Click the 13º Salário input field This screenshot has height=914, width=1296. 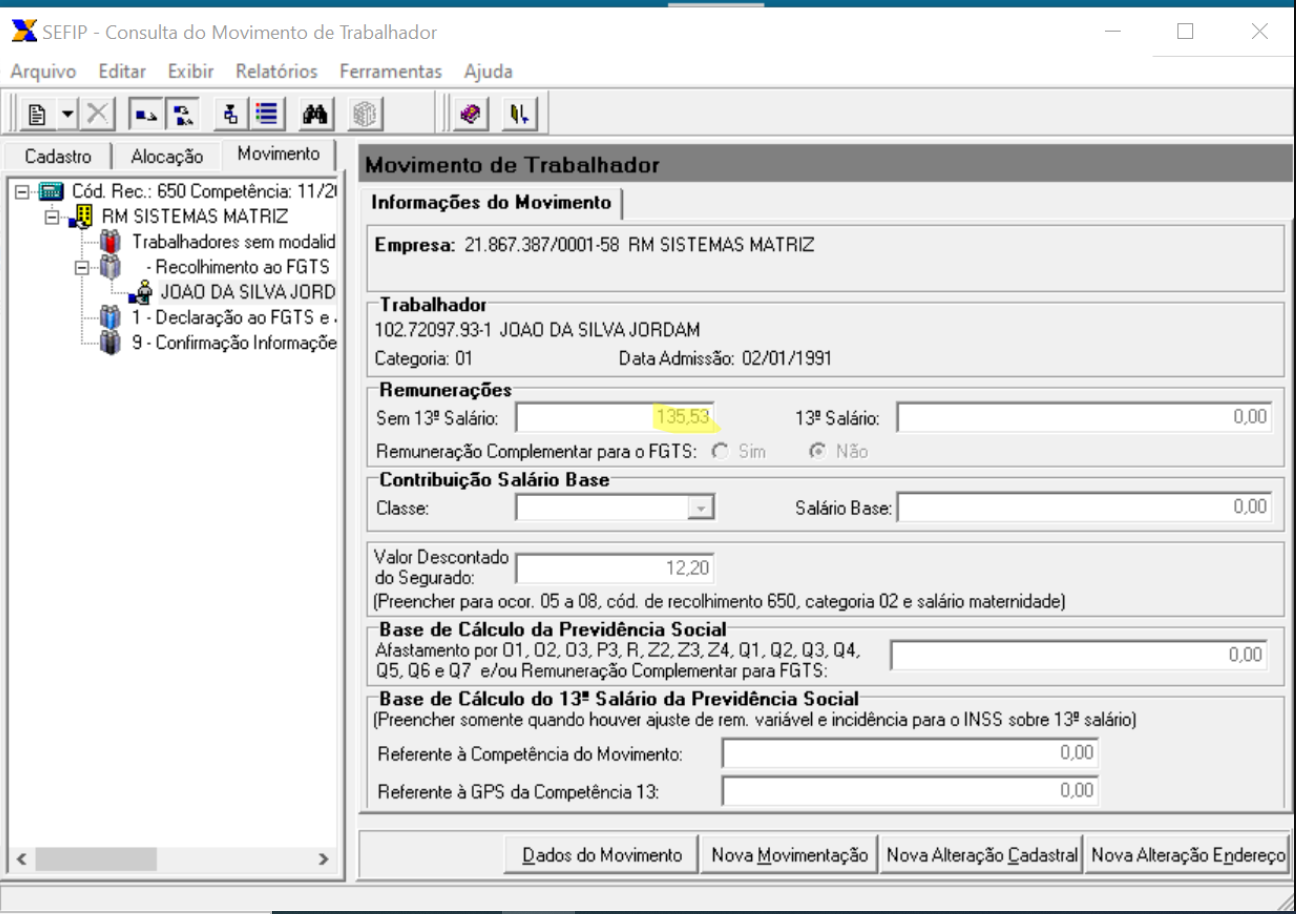[1084, 416]
